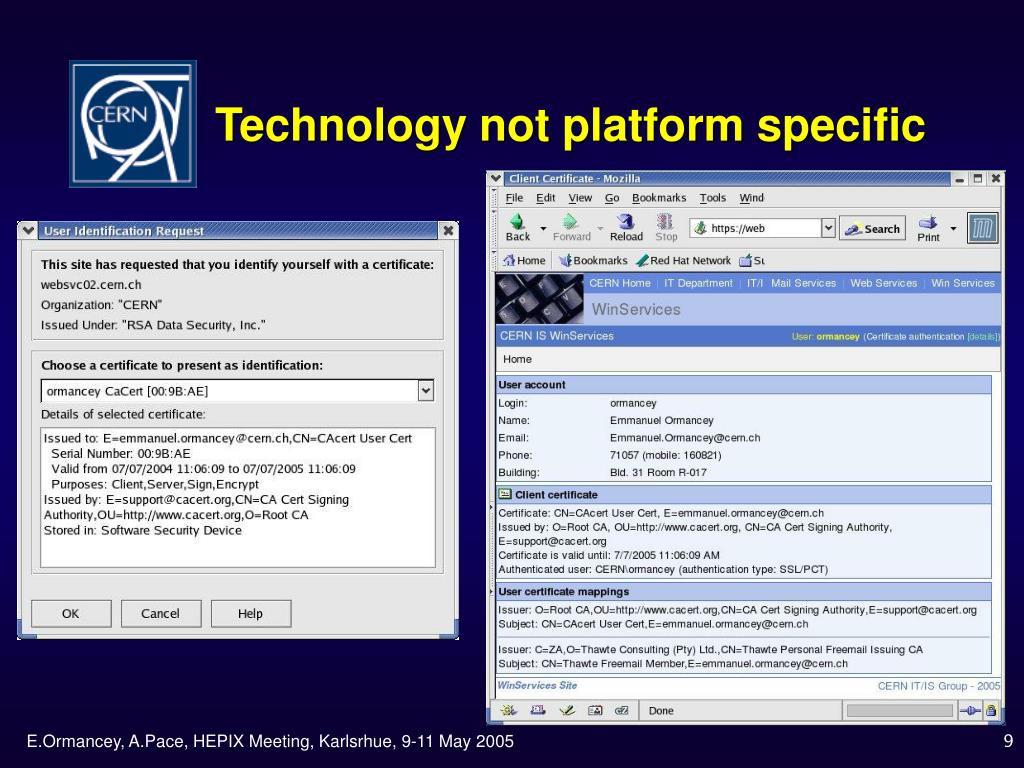The image size is (1024, 768).
Task: Follow the Win Services link
Action: (x=963, y=283)
